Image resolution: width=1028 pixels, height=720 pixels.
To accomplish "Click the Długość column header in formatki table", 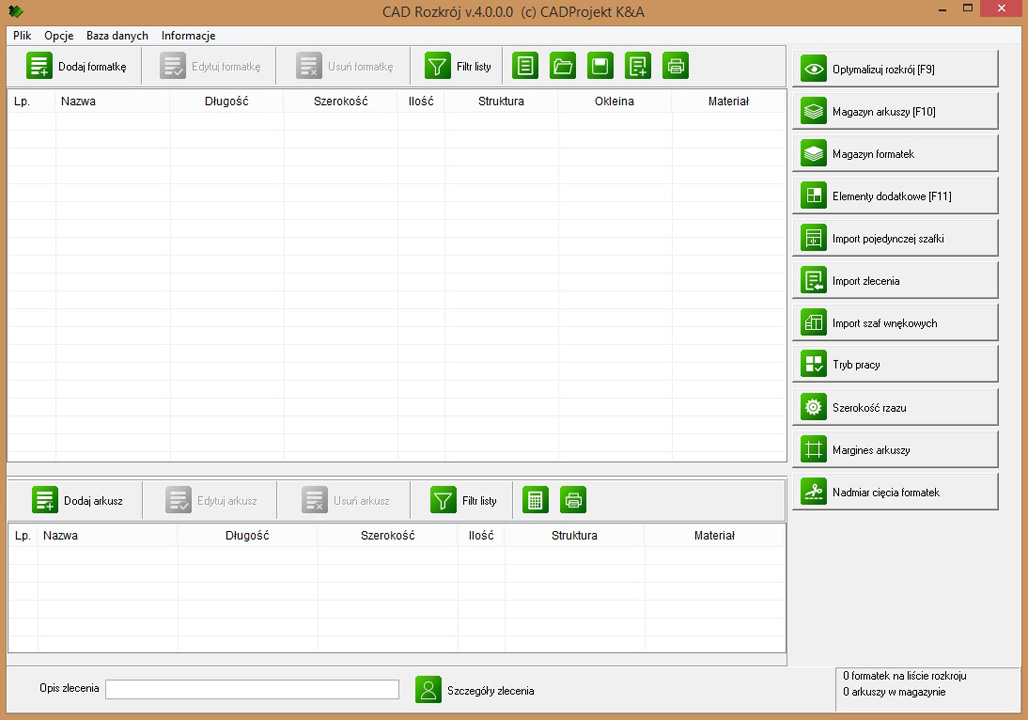I will (226, 101).
